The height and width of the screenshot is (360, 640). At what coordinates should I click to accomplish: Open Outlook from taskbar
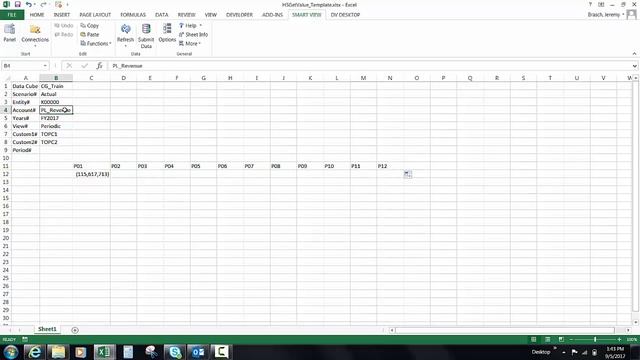coord(198,352)
